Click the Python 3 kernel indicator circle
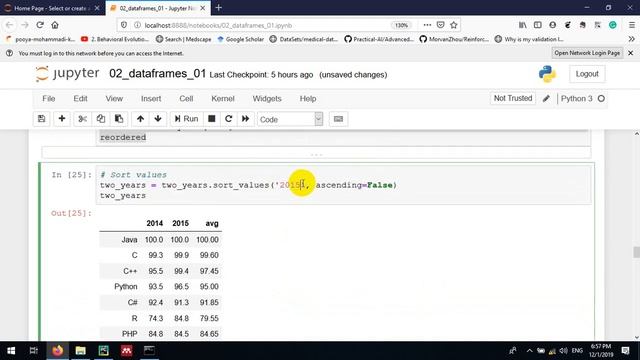Image resolution: width=640 pixels, height=360 pixels. 601,98
